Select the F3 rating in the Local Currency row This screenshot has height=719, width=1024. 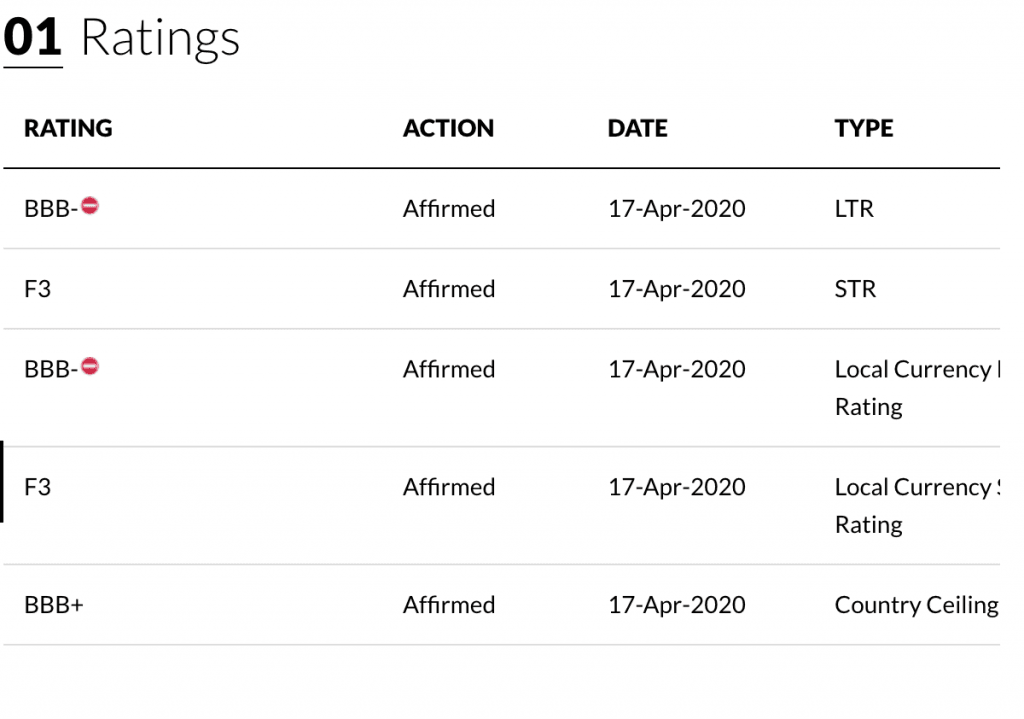point(37,487)
